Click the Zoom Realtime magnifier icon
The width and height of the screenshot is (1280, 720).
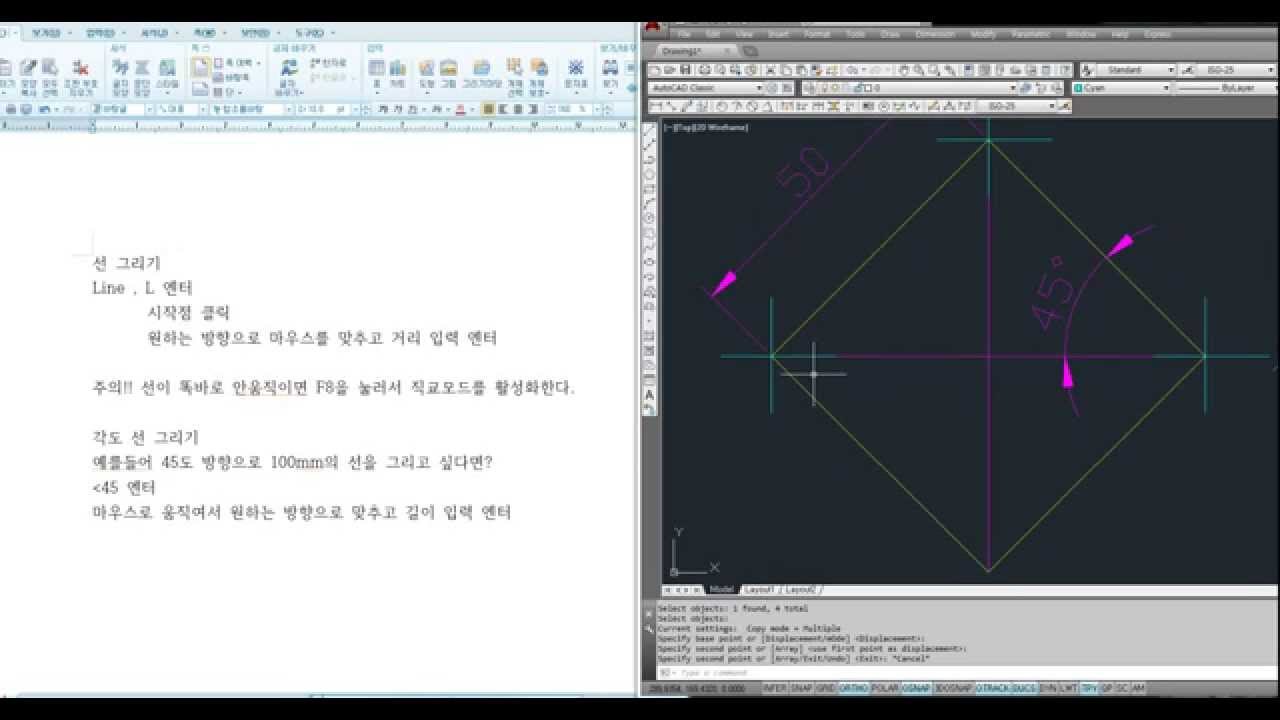pos(918,70)
